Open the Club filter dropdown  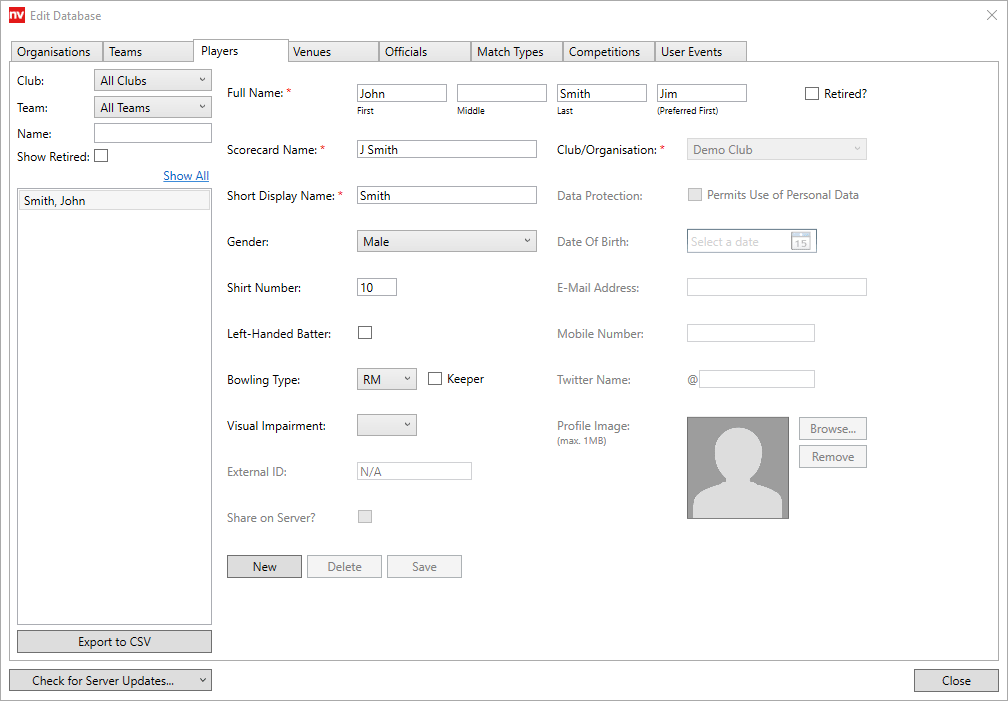pos(154,81)
